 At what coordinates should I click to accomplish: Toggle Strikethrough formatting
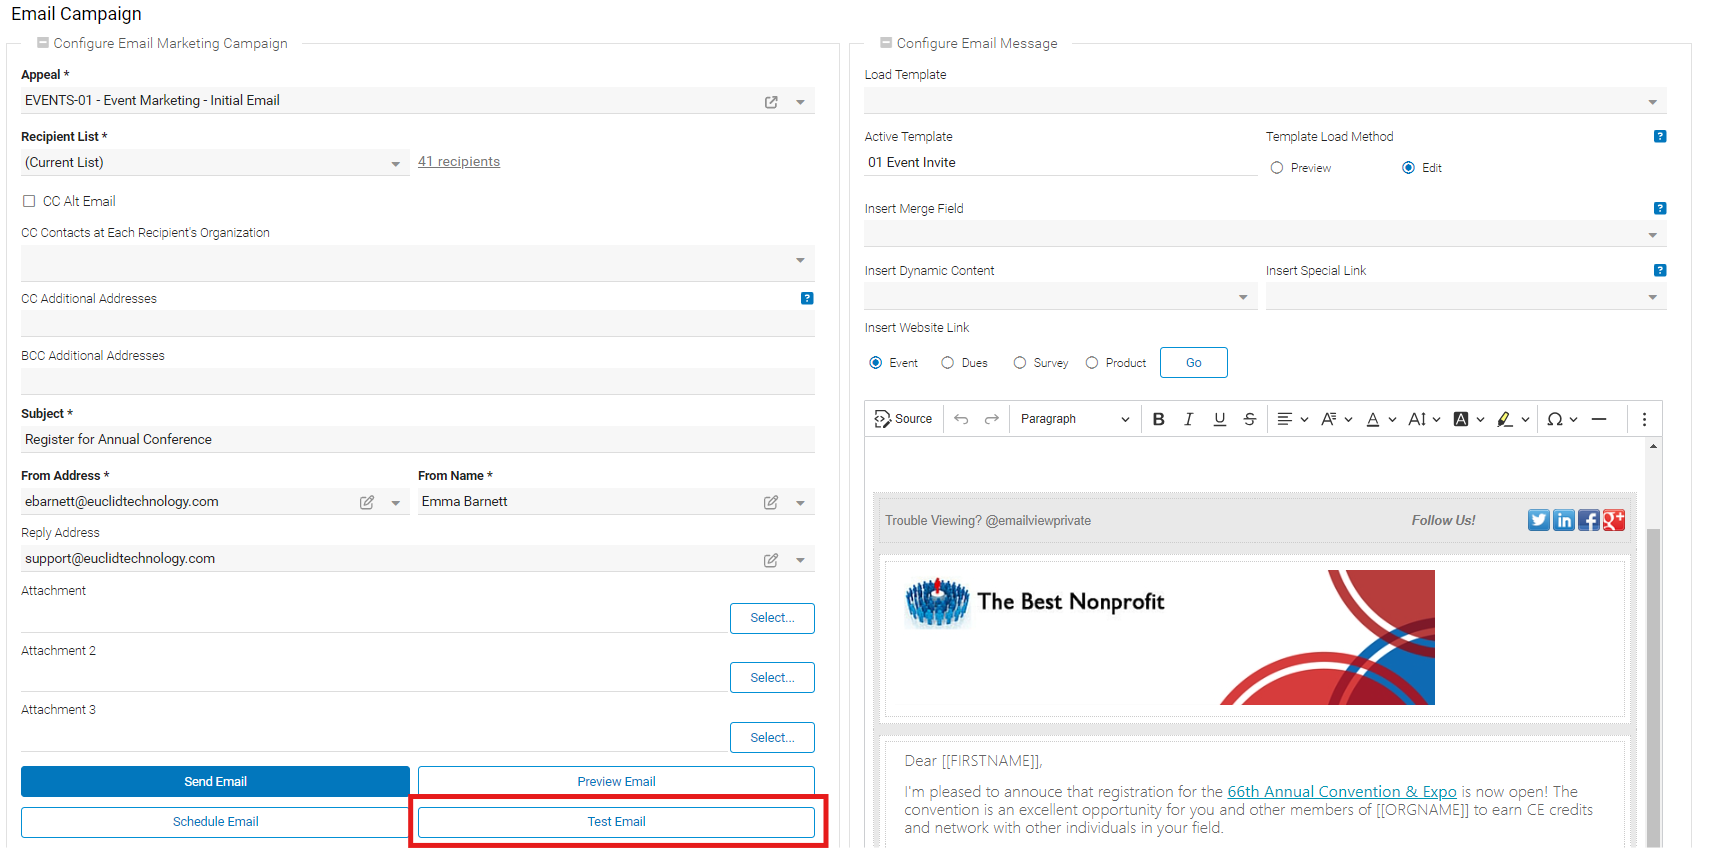click(1249, 419)
